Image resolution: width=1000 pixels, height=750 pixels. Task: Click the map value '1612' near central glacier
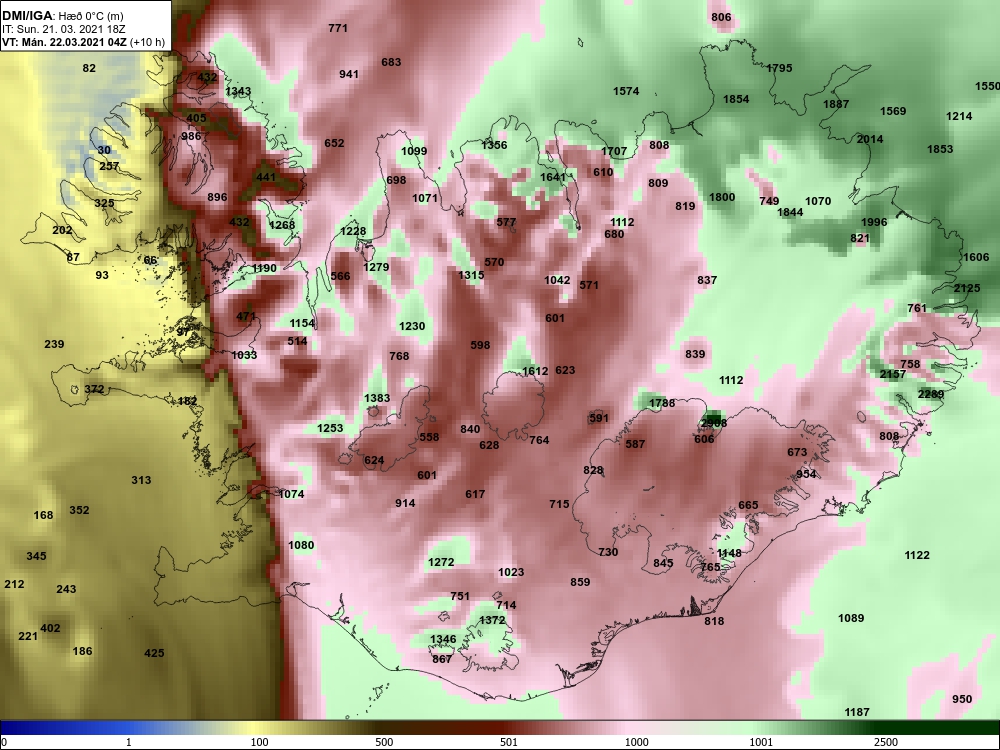(535, 371)
